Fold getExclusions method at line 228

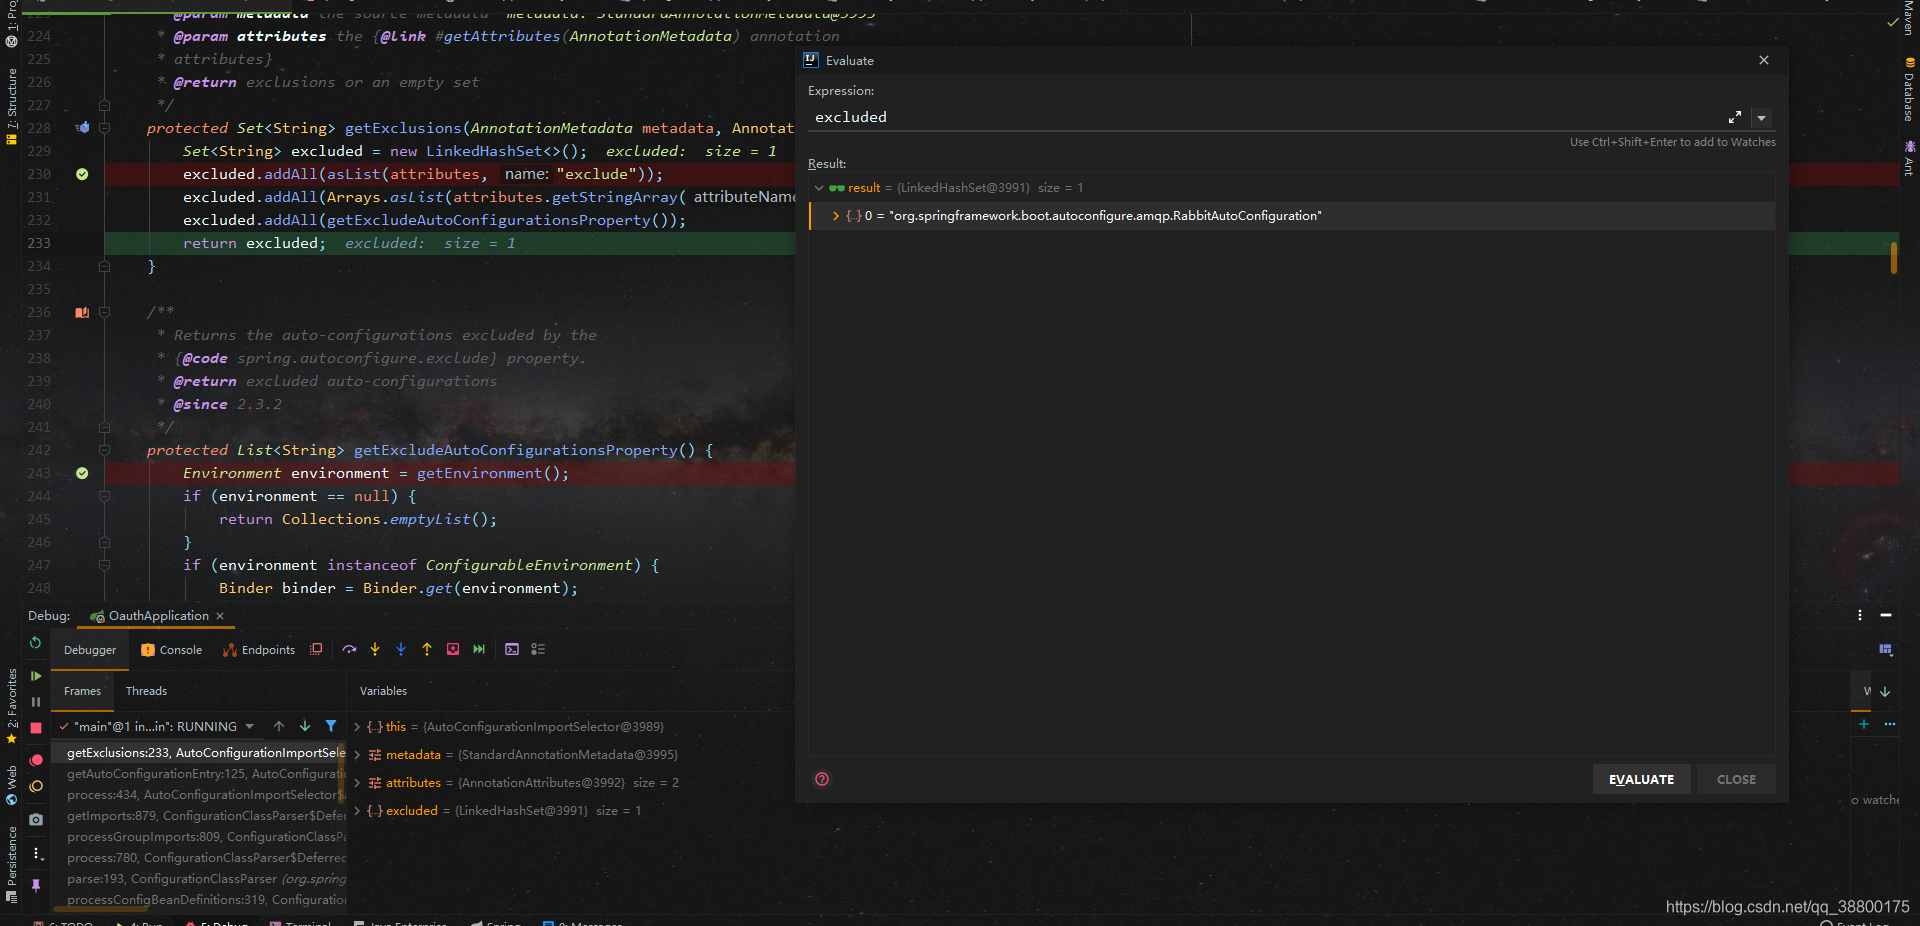(x=104, y=128)
